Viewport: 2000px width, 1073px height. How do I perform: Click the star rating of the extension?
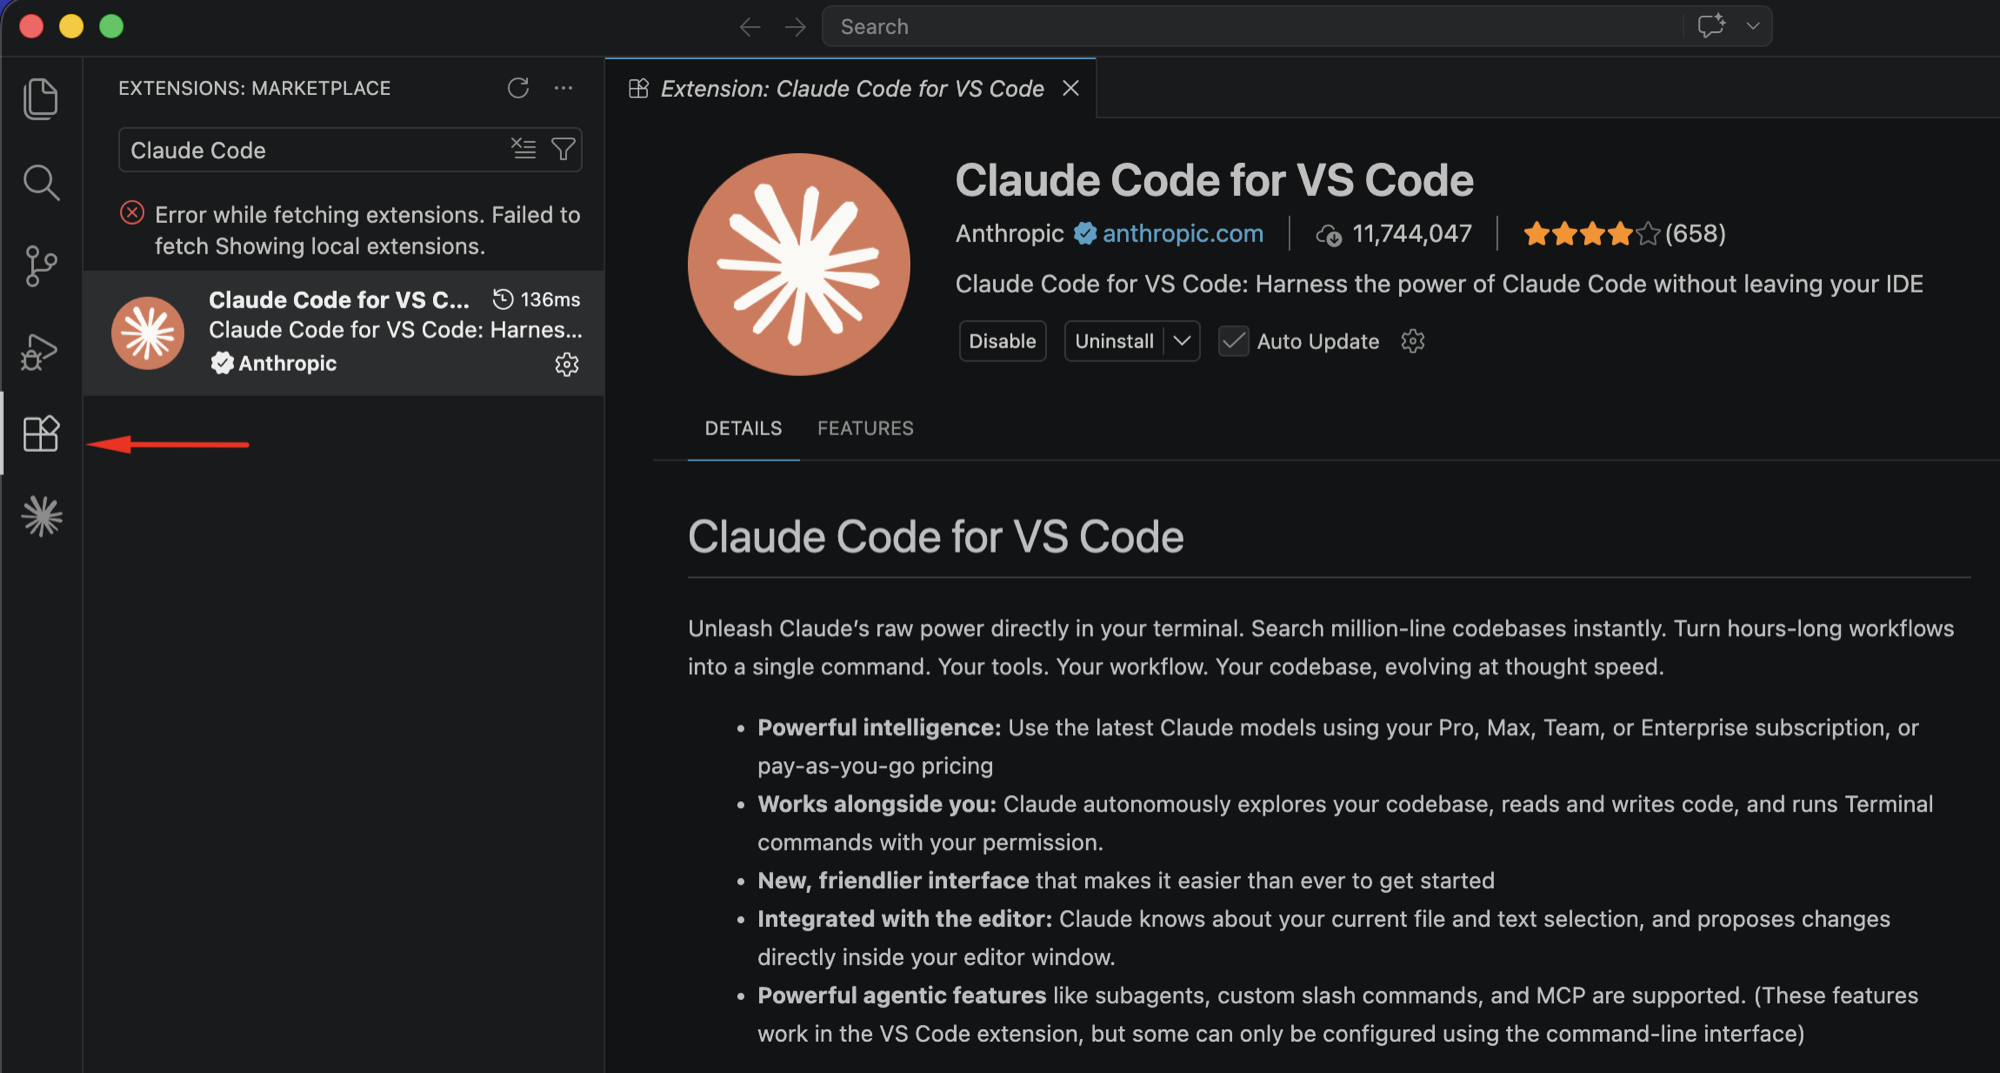pos(1590,234)
